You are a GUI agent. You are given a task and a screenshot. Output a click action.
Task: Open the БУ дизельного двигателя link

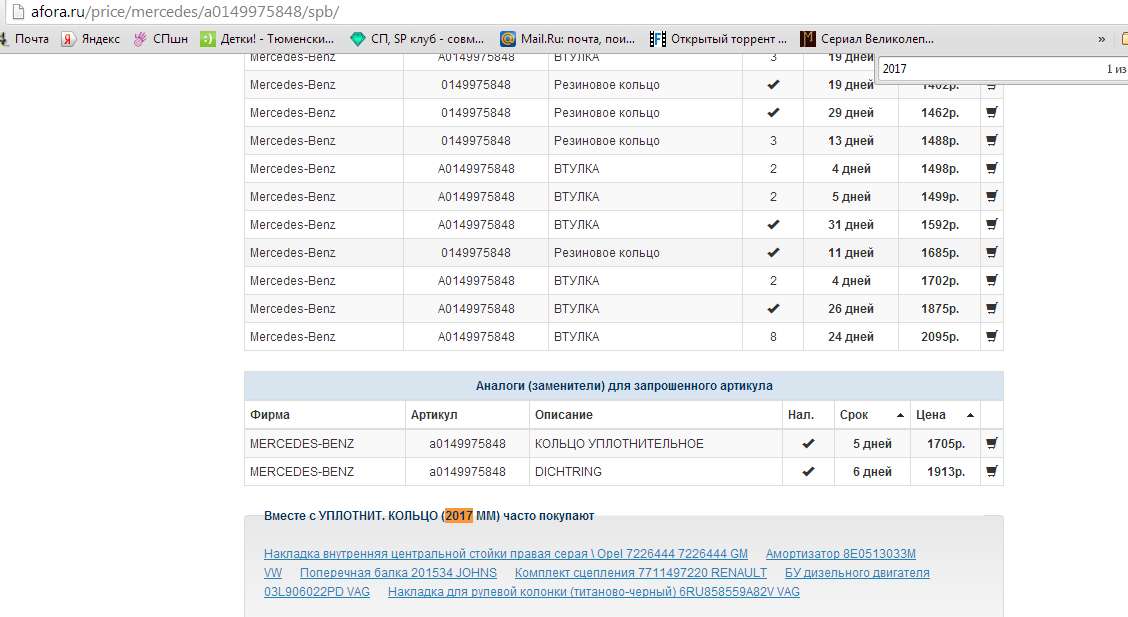coord(857,573)
